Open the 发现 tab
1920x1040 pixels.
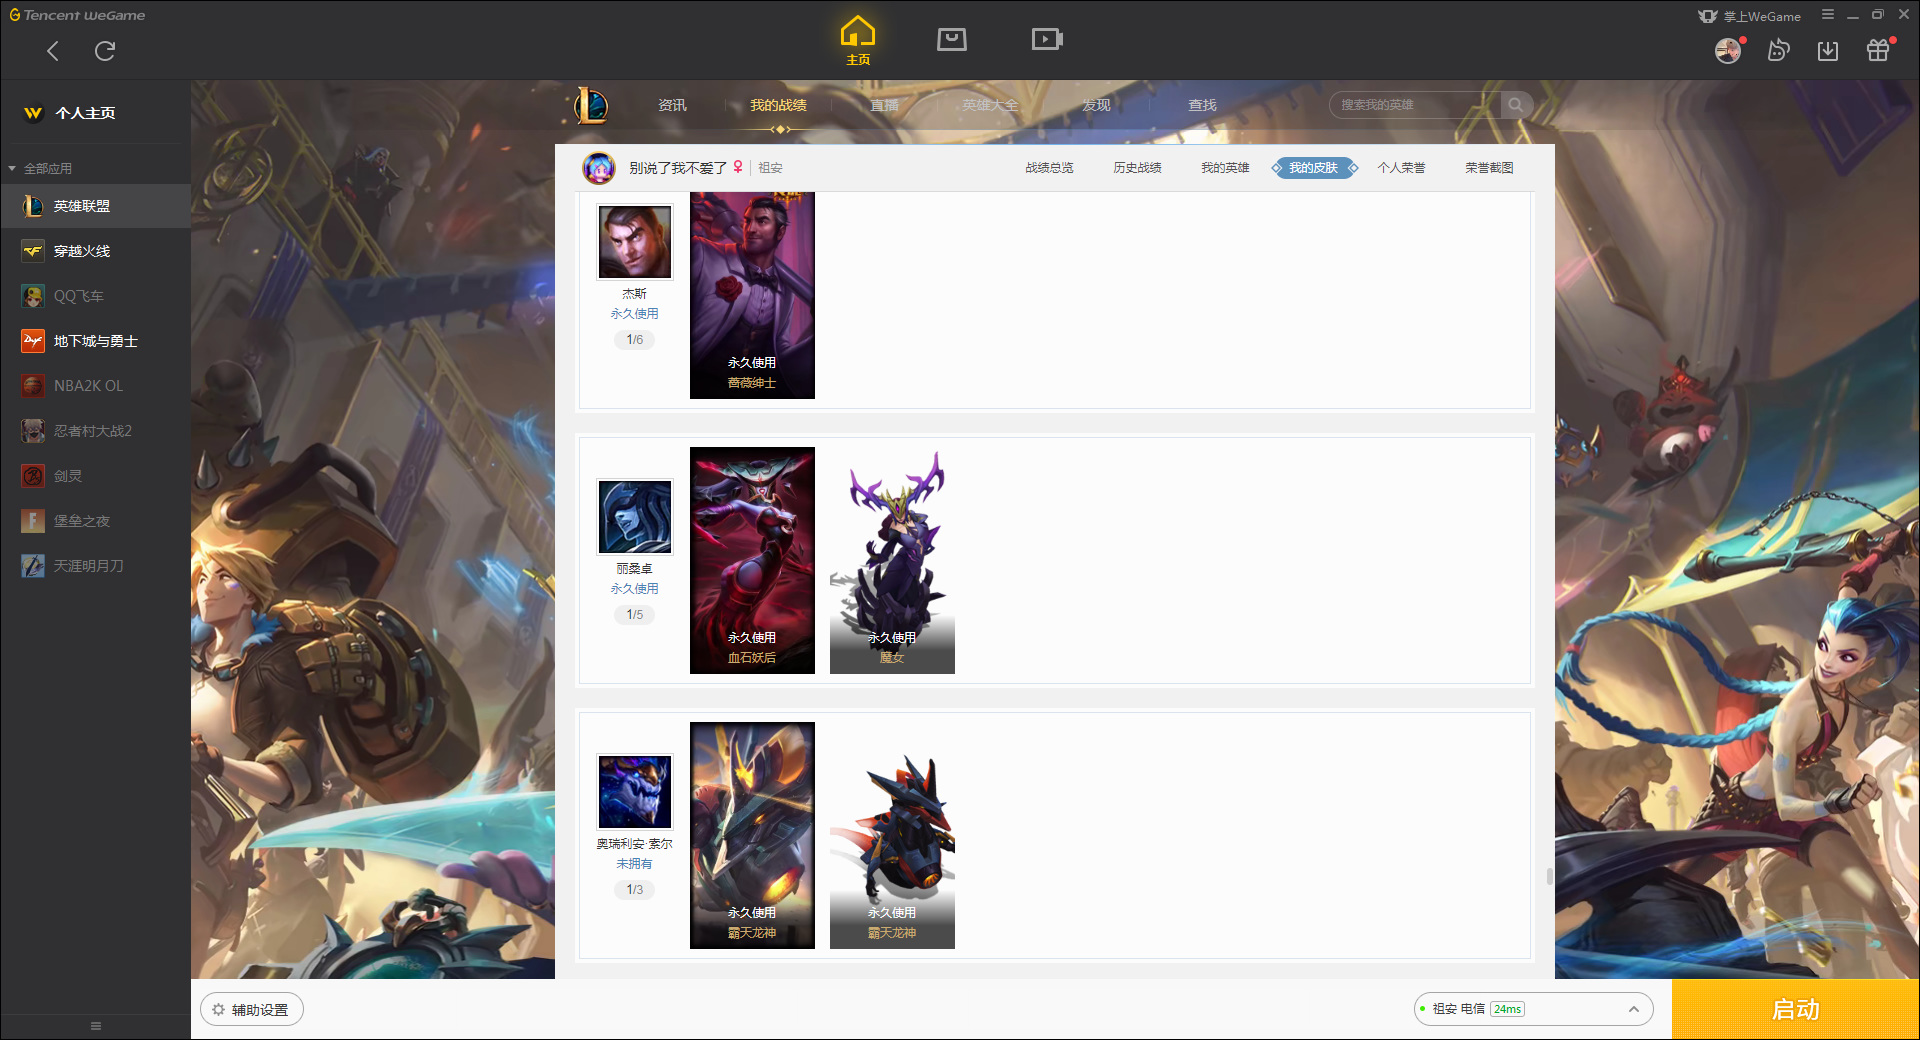point(1096,105)
